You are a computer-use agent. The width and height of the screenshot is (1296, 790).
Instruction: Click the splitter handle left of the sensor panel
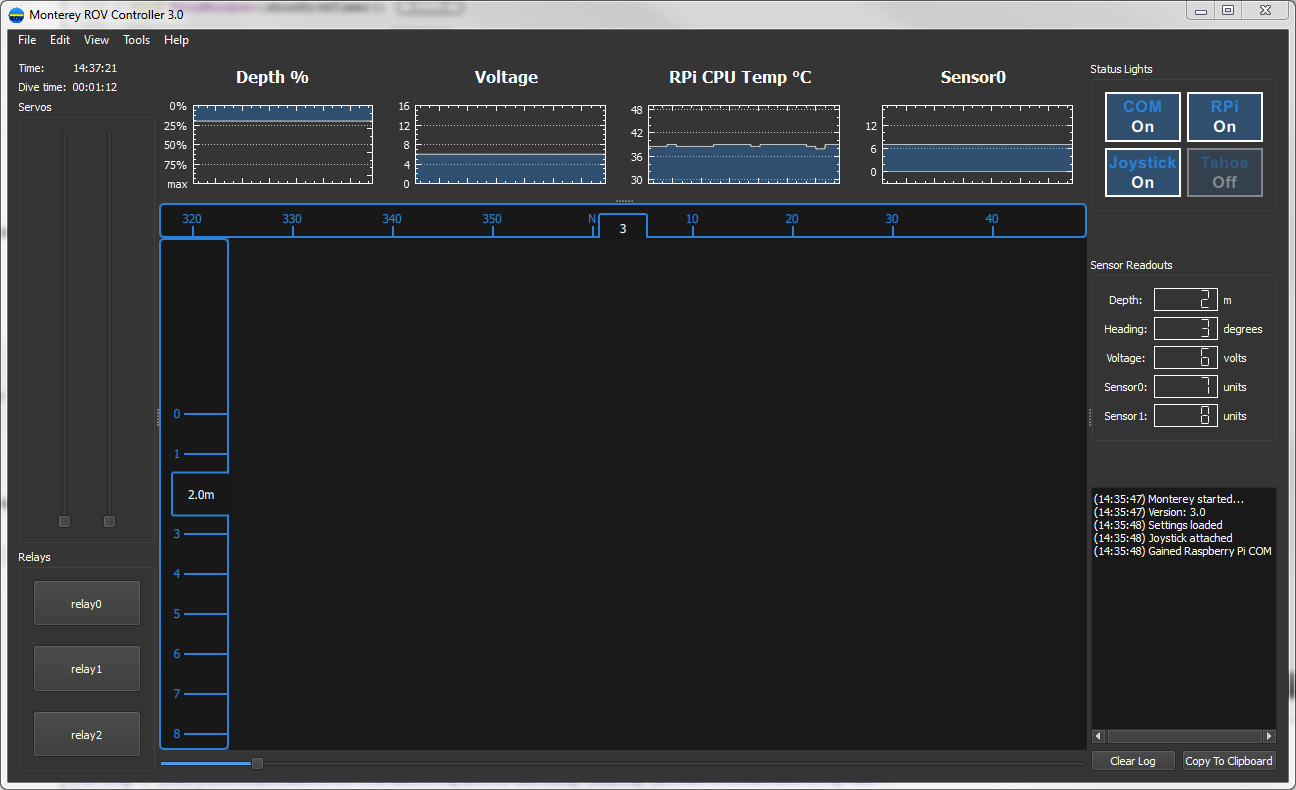pyautogui.click(x=1090, y=418)
